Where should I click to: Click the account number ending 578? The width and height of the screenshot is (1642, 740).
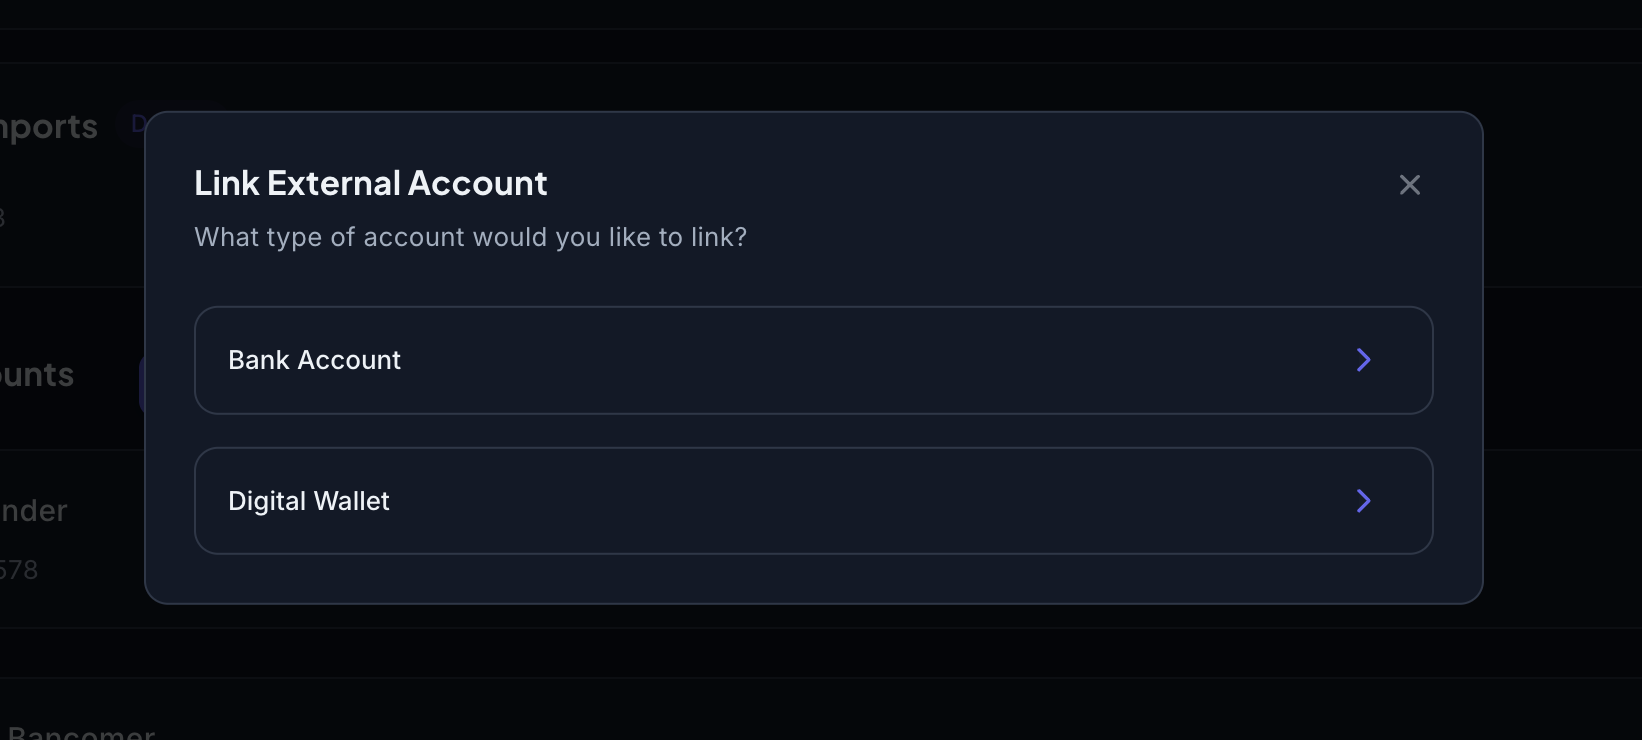click(x=19, y=570)
